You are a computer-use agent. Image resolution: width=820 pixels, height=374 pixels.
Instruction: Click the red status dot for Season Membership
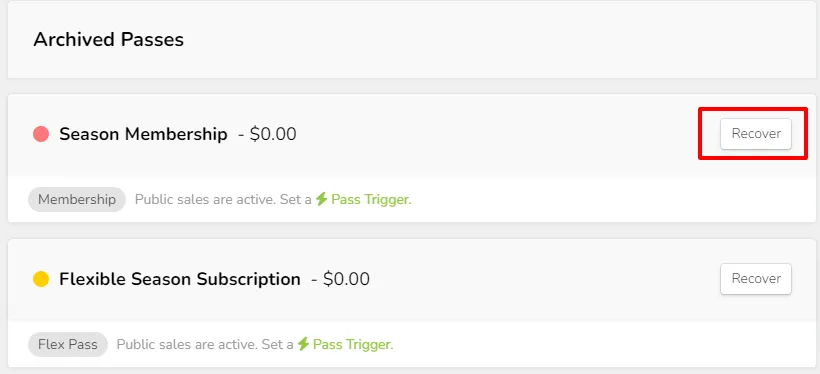click(x=41, y=134)
